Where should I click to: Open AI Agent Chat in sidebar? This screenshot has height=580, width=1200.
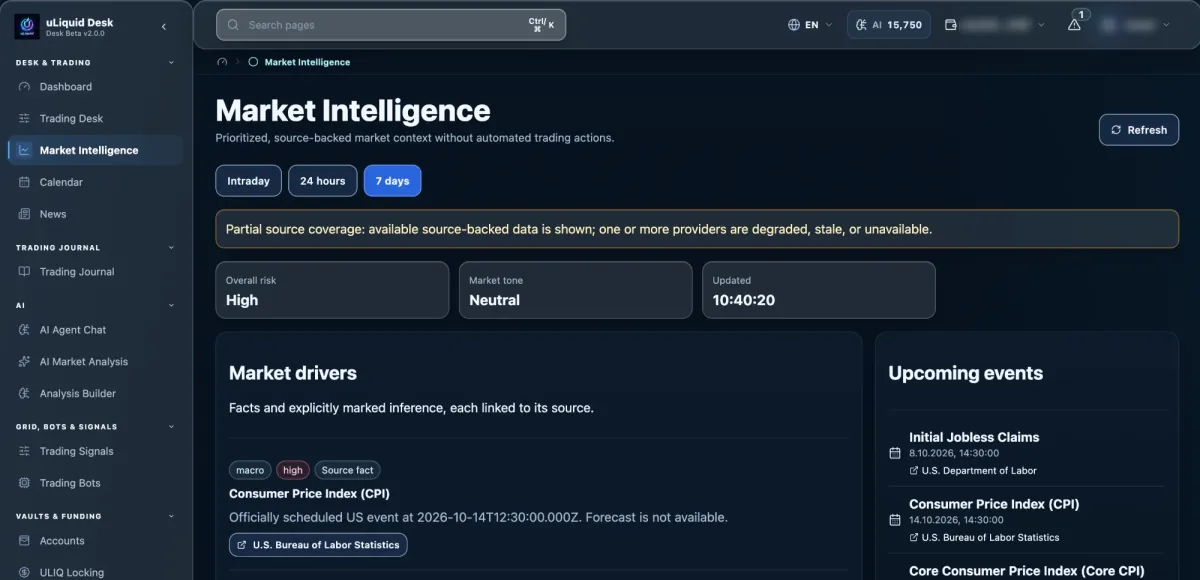coord(95,330)
